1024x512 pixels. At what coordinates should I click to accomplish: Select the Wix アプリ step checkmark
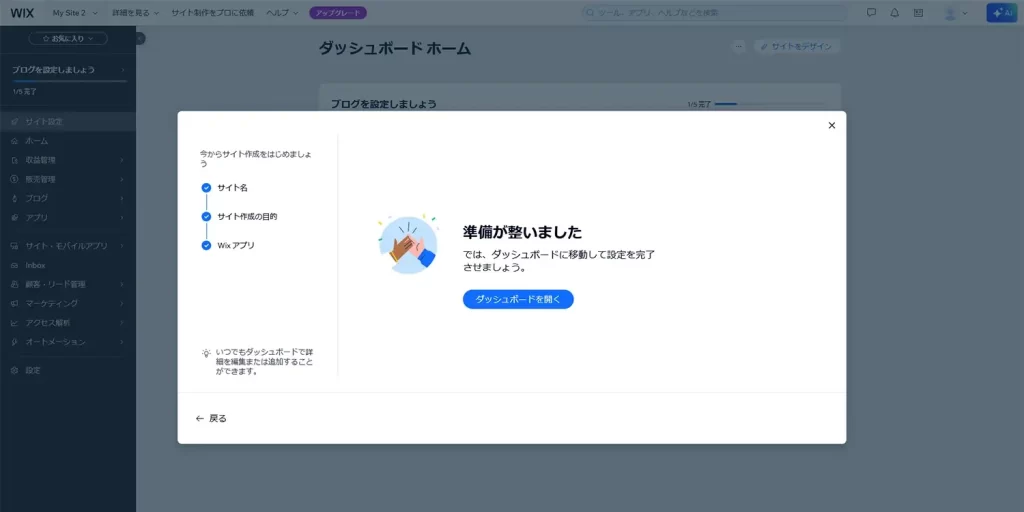(206, 245)
